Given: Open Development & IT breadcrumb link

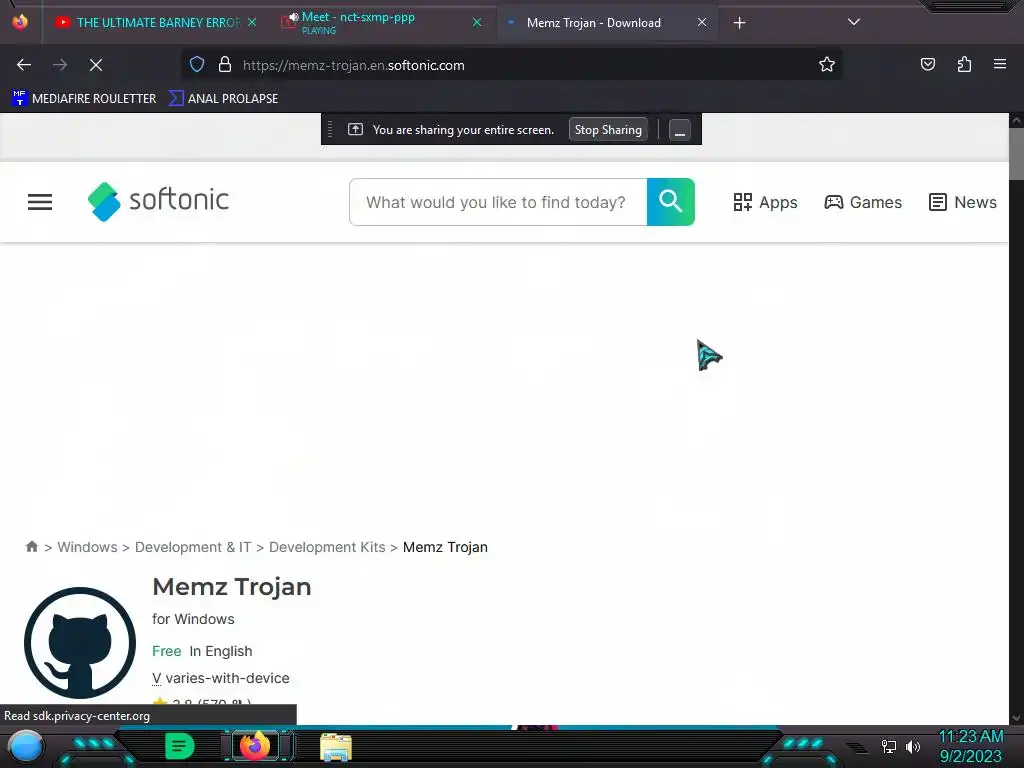Looking at the screenshot, I should pyautogui.click(x=193, y=547).
